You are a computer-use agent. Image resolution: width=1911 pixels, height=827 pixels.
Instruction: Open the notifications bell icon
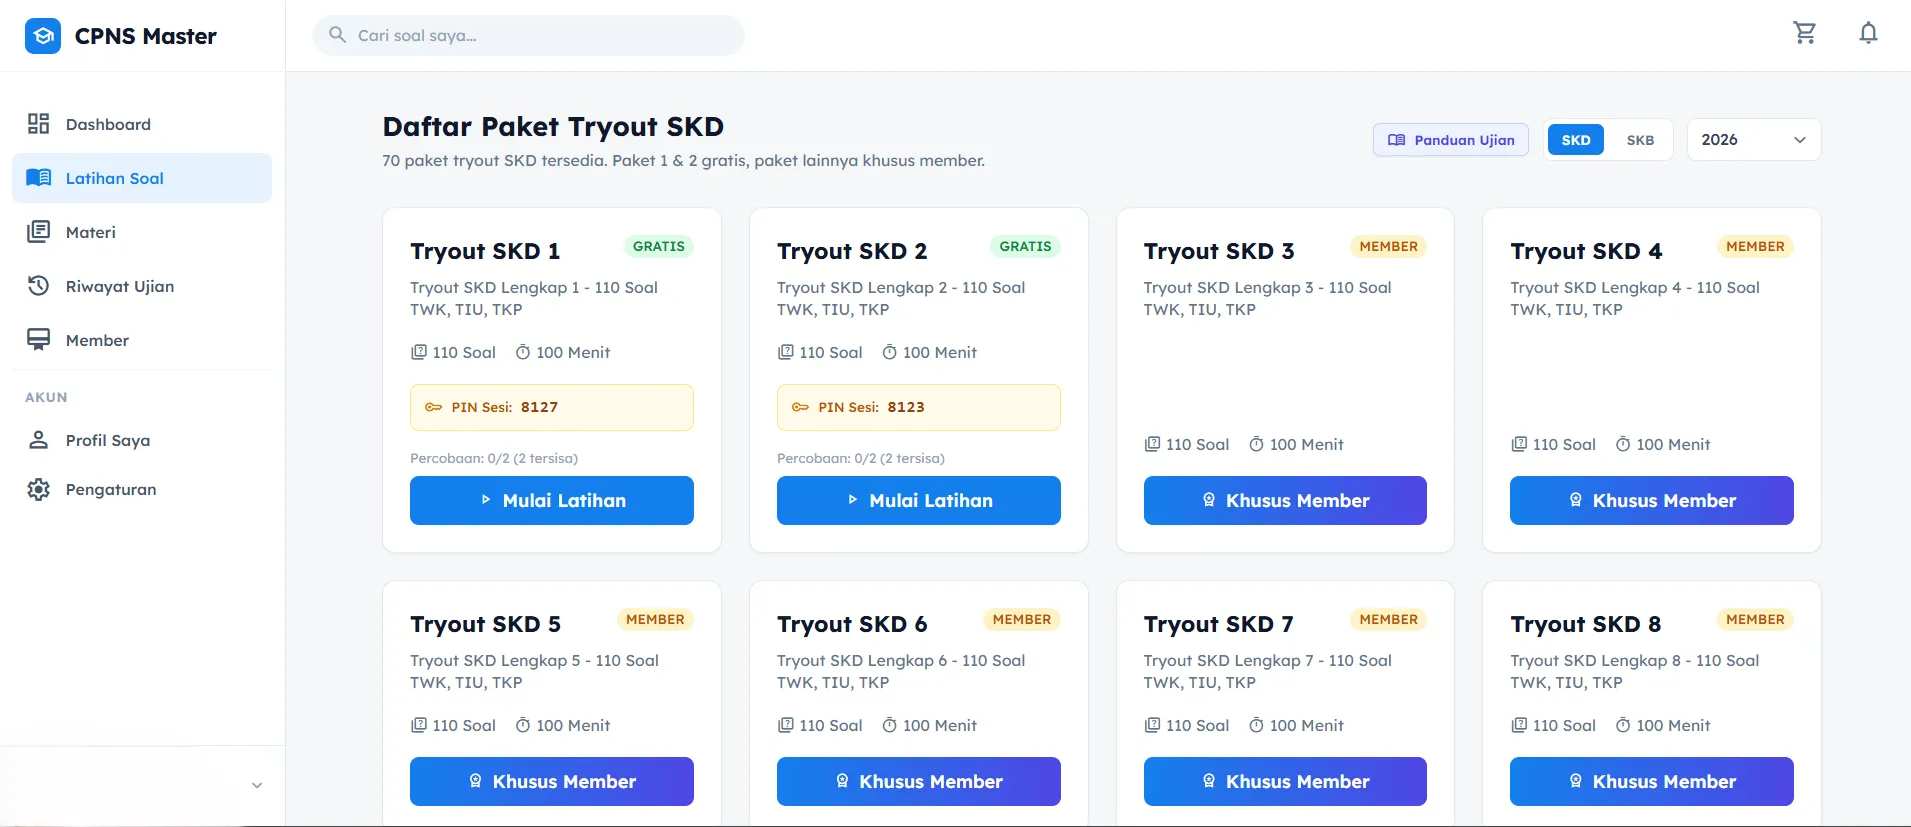pos(1868,33)
